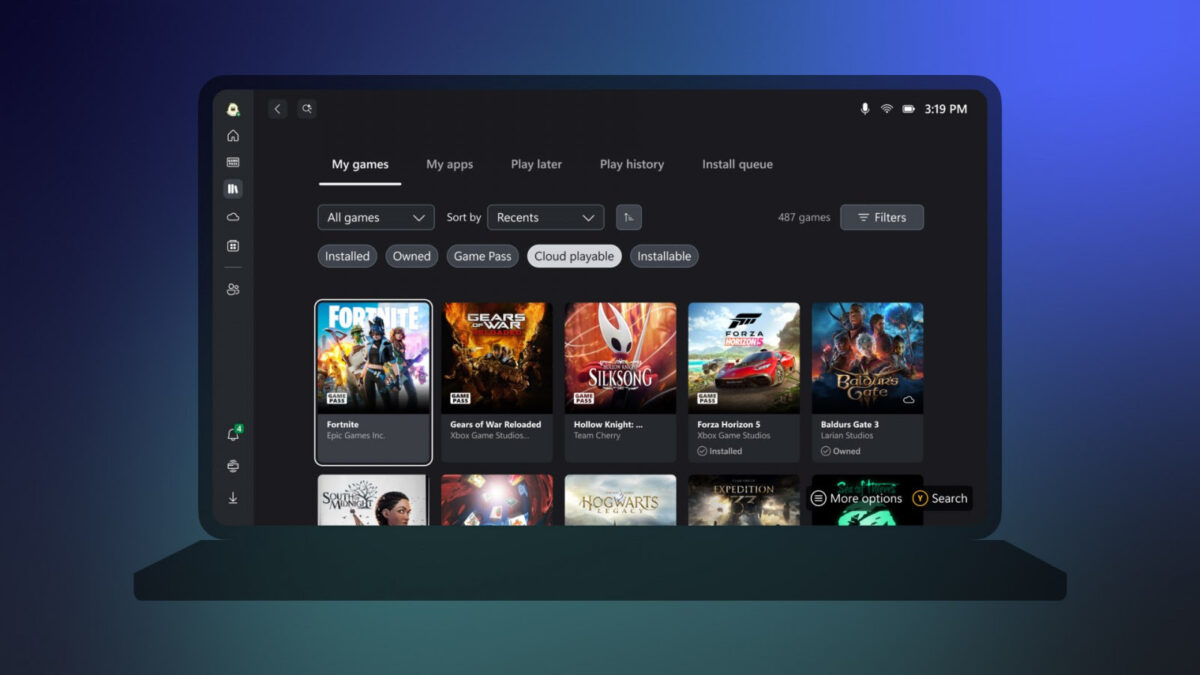Go back using the back arrow
The width and height of the screenshot is (1200, 675).
pyautogui.click(x=278, y=109)
